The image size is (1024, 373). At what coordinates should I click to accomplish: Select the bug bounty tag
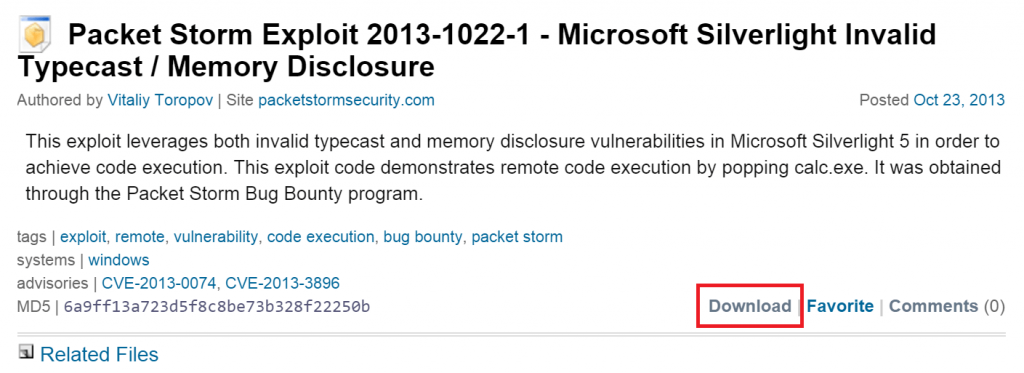tap(423, 236)
